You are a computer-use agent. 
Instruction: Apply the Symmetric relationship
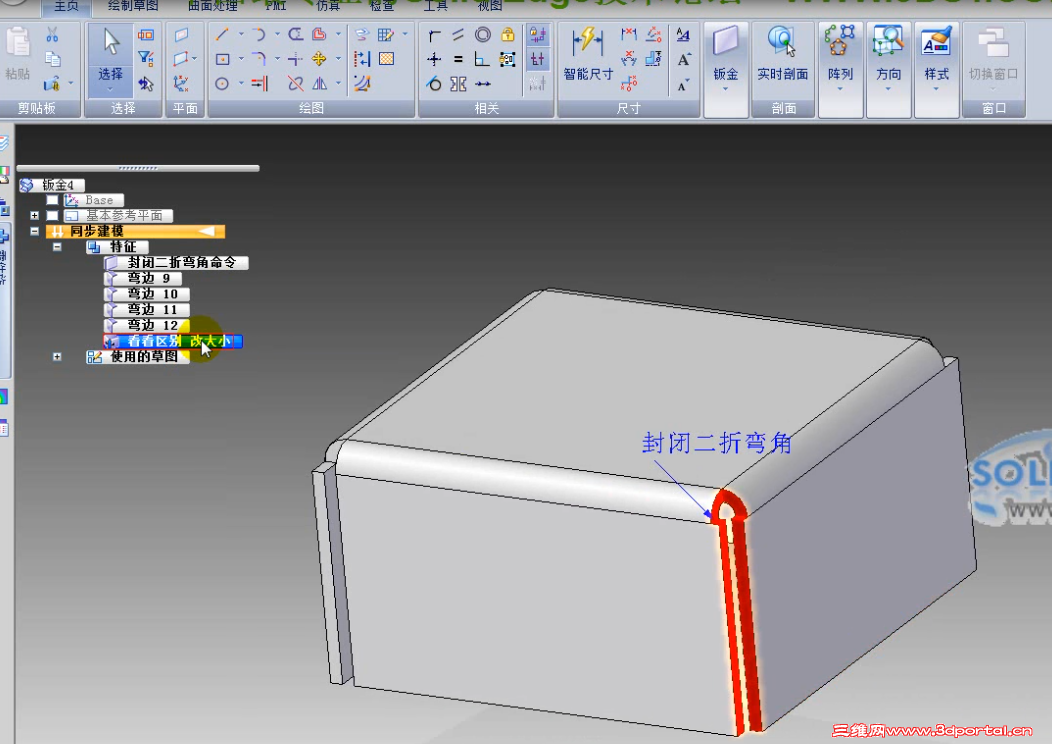coord(458,84)
